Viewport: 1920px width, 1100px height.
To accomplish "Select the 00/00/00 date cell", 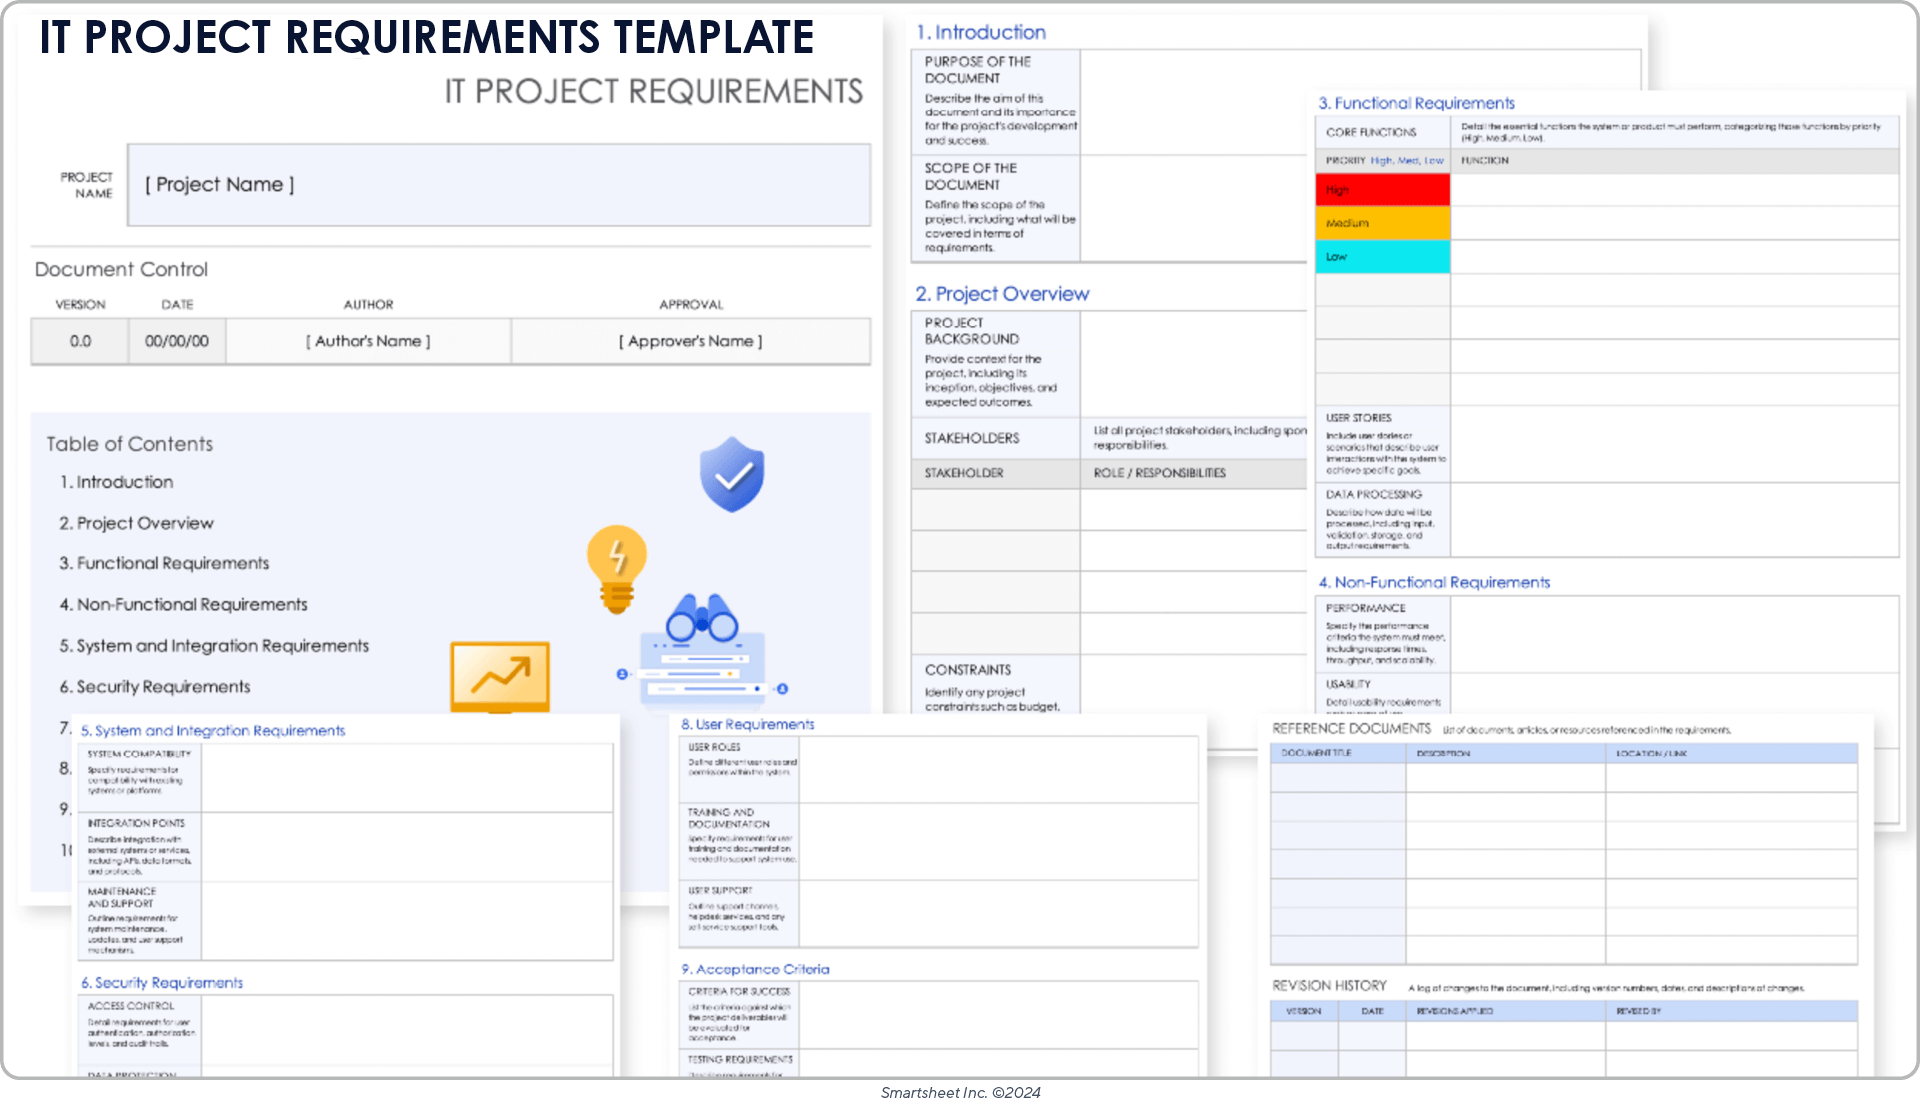I will click(177, 341).
